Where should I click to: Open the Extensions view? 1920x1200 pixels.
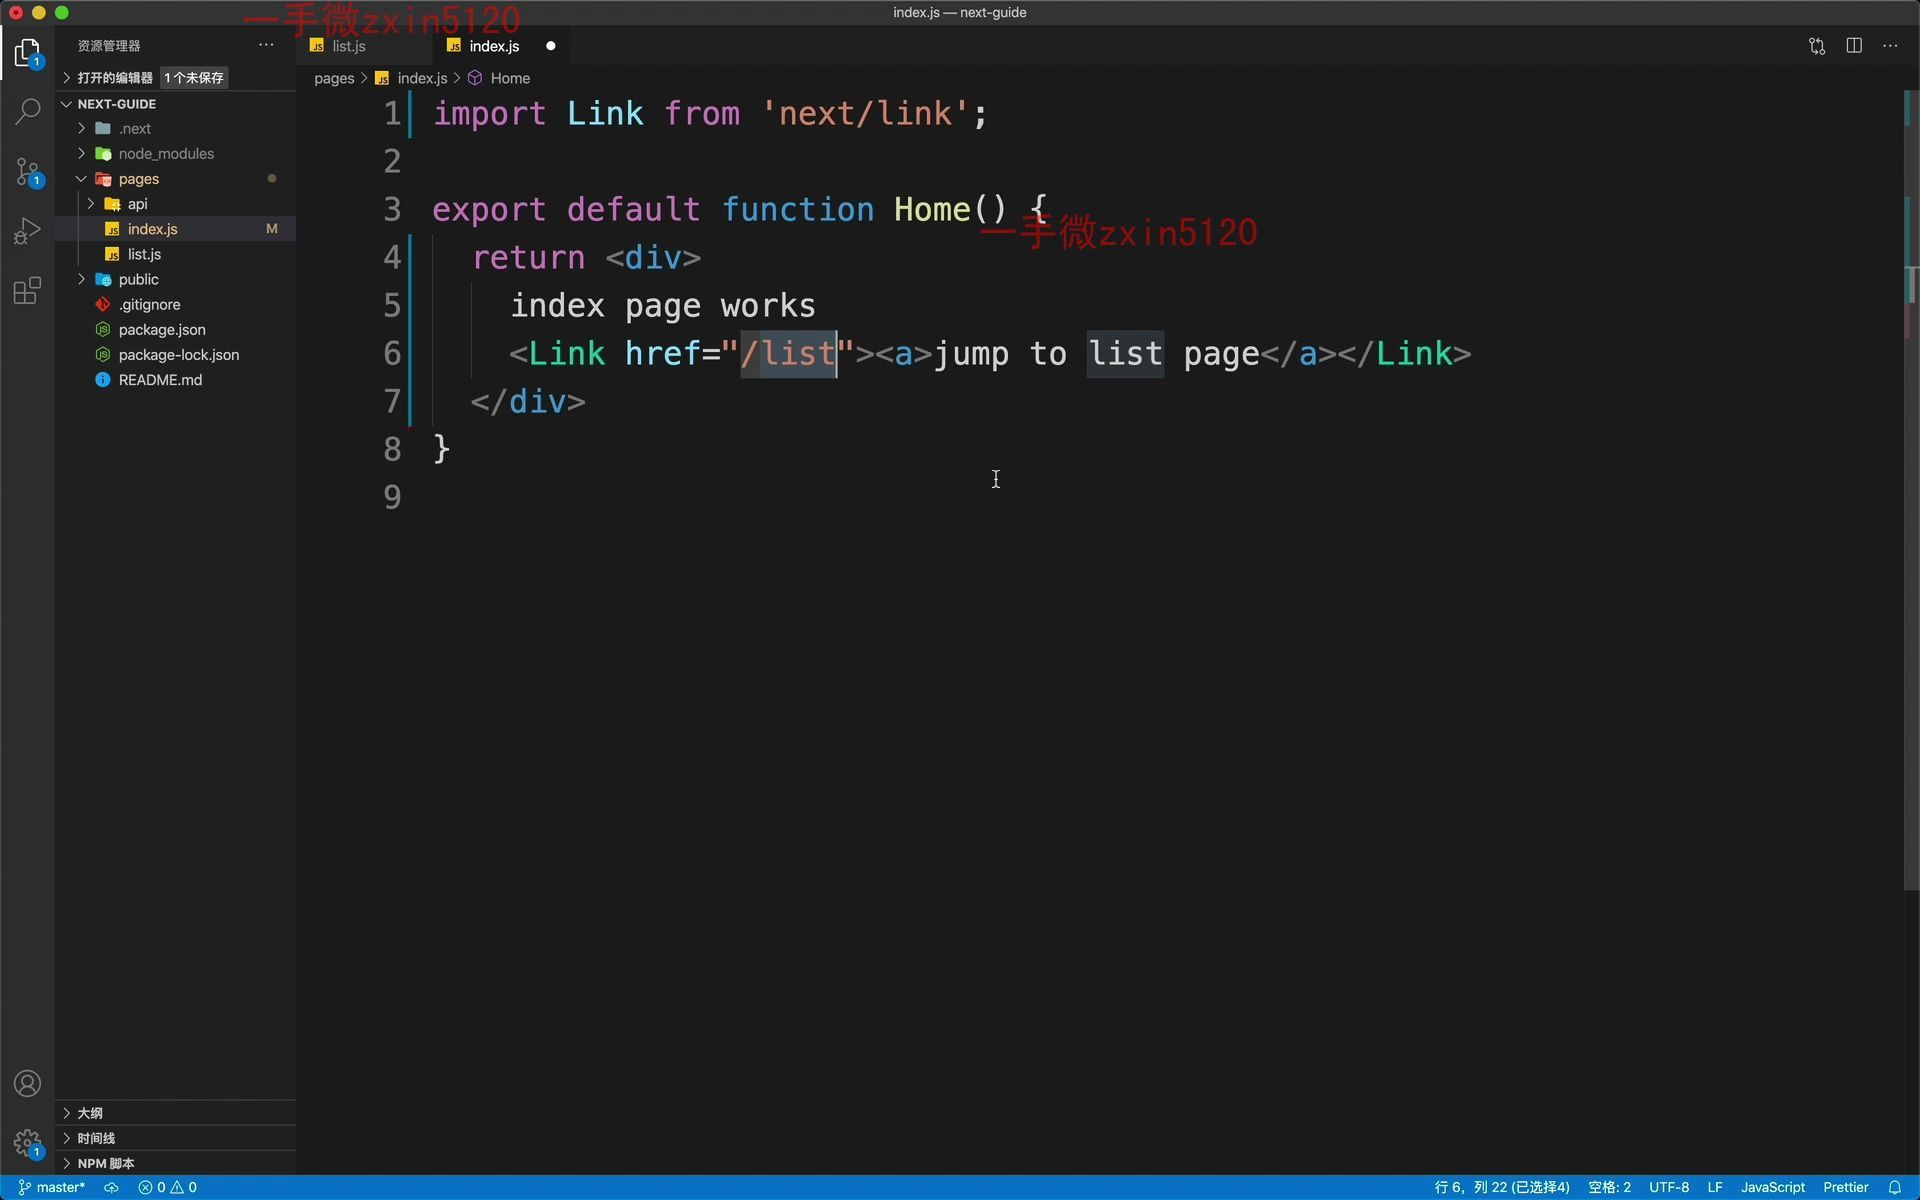pos(27,291)
